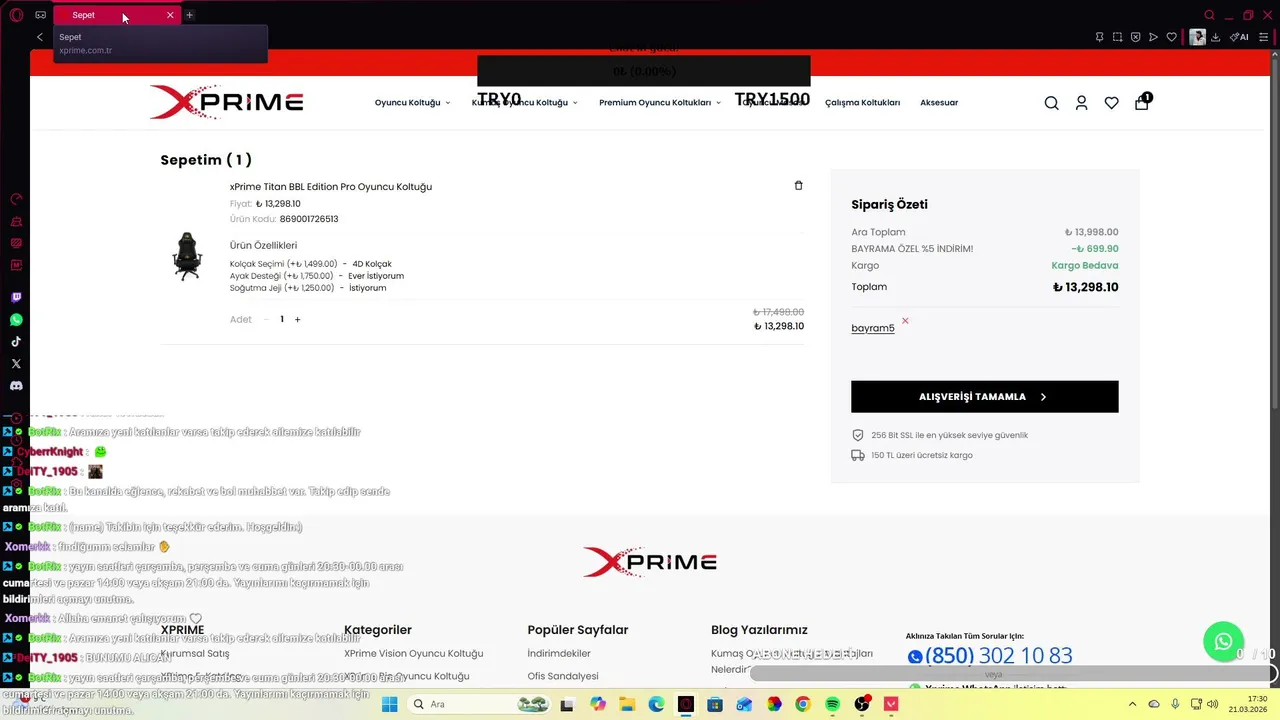Click the quantity value field
This screenshot has width=1280, height=720.
(x=282, y=319)
